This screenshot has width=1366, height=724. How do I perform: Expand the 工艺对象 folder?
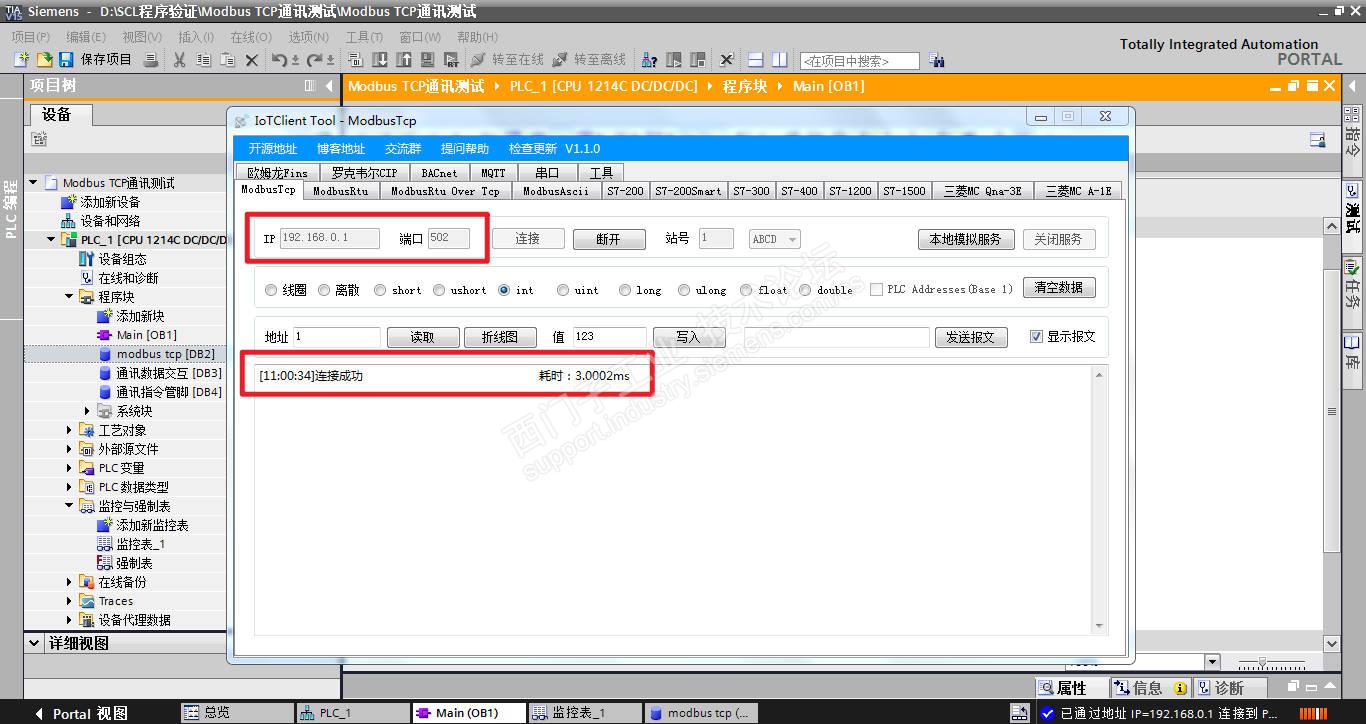tap(69, 430)
